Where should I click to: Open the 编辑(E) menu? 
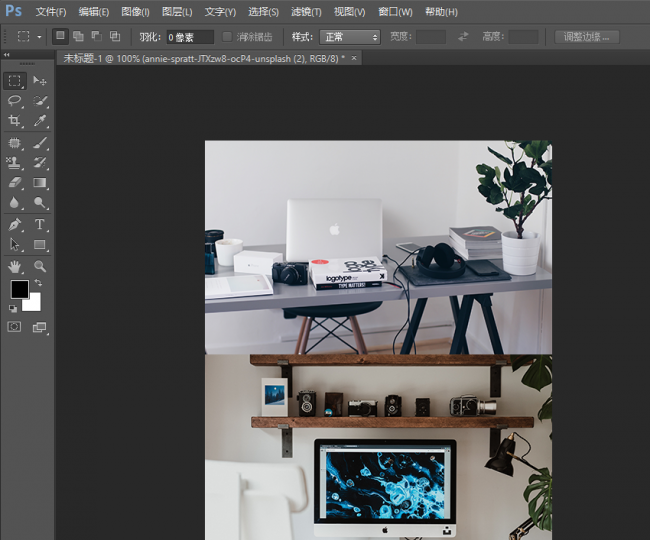(94, 12)
